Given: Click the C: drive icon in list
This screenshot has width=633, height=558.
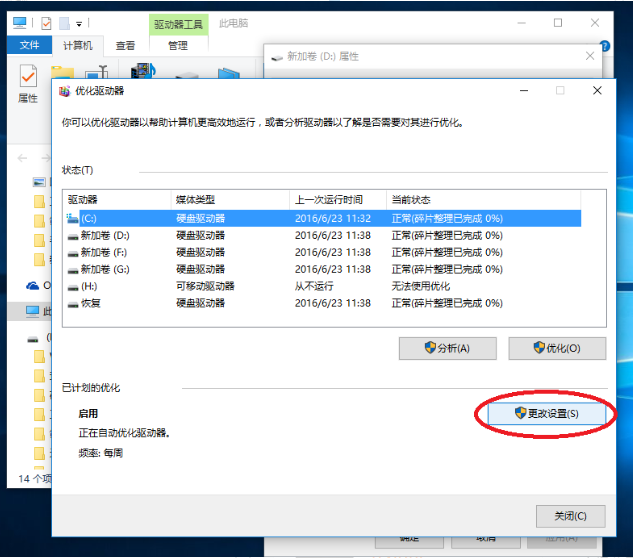Looking at the screenshot, I should click(x=72, y=218).
